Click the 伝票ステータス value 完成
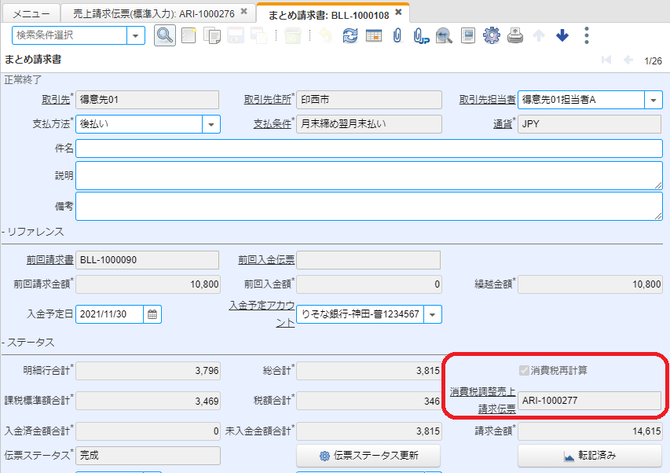The height and width of the screenshot is (473, 670). [148, 455]
